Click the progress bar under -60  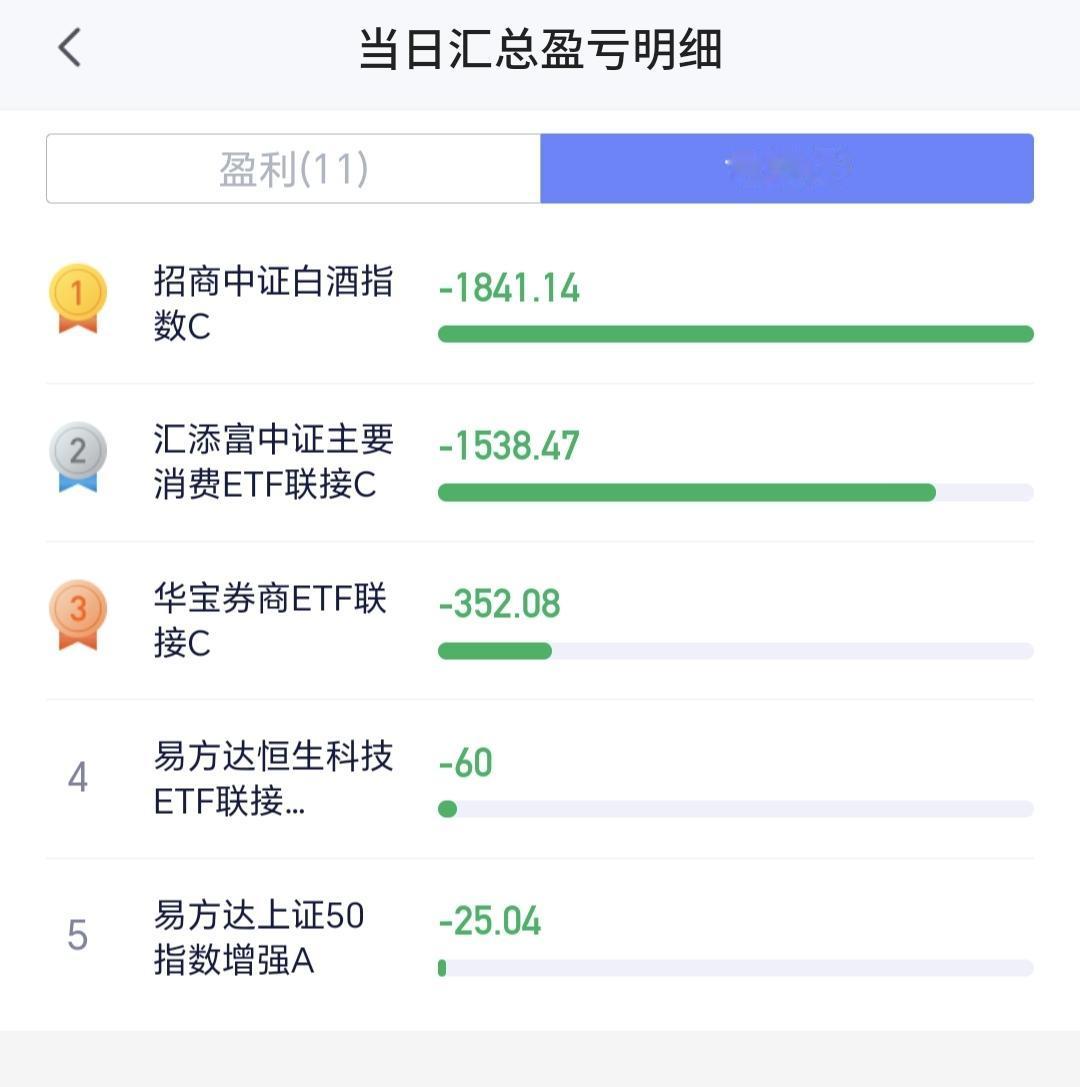coord(735,809)
